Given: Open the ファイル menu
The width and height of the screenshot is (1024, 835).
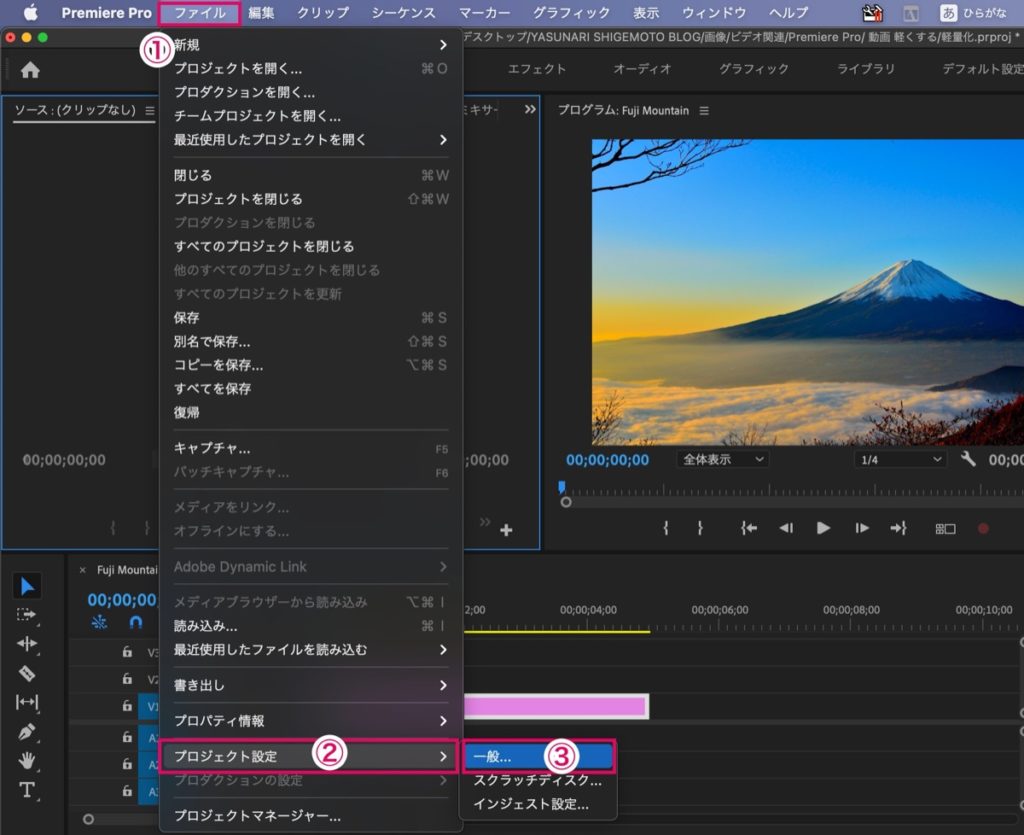Looking at the screenshot, I should (x=200, y=12).
